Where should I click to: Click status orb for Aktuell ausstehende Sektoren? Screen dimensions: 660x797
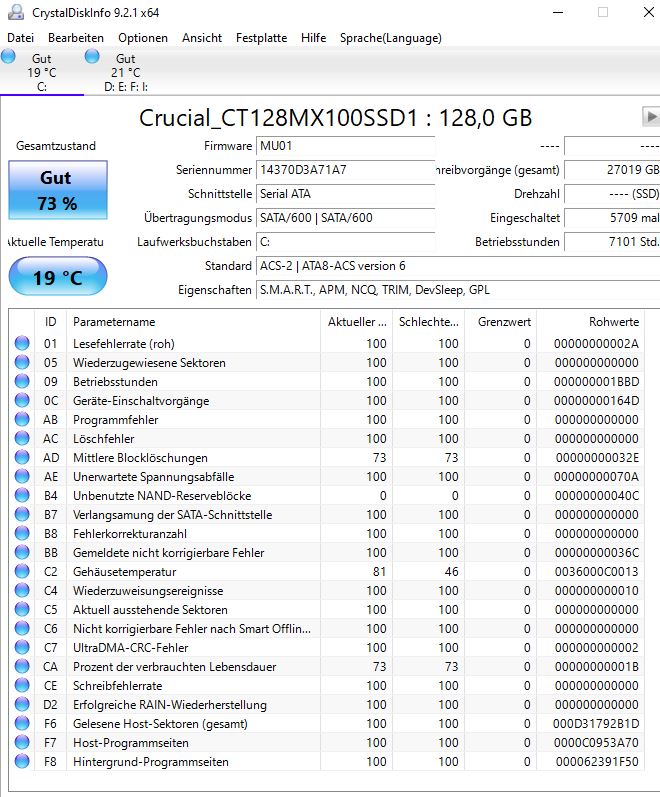click(22, 609)
